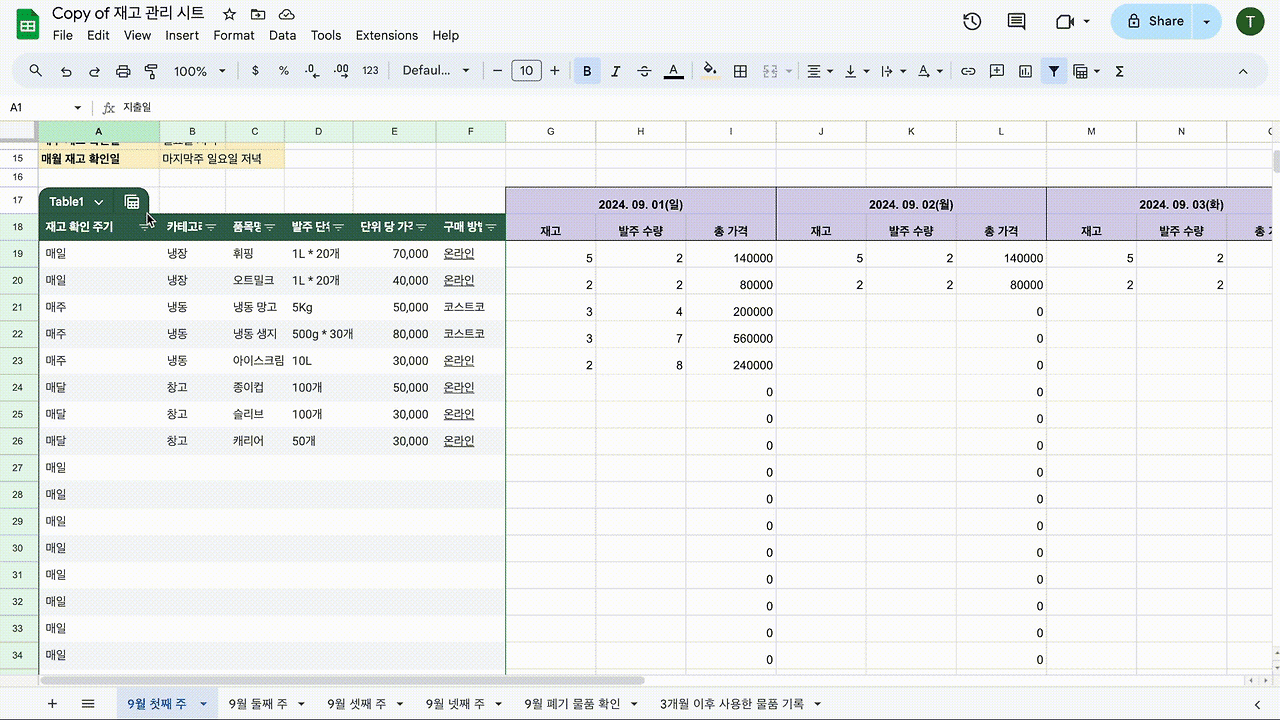Open the borders tool
The width and height of the screenshot is (1280, 720).
[740, 71]
